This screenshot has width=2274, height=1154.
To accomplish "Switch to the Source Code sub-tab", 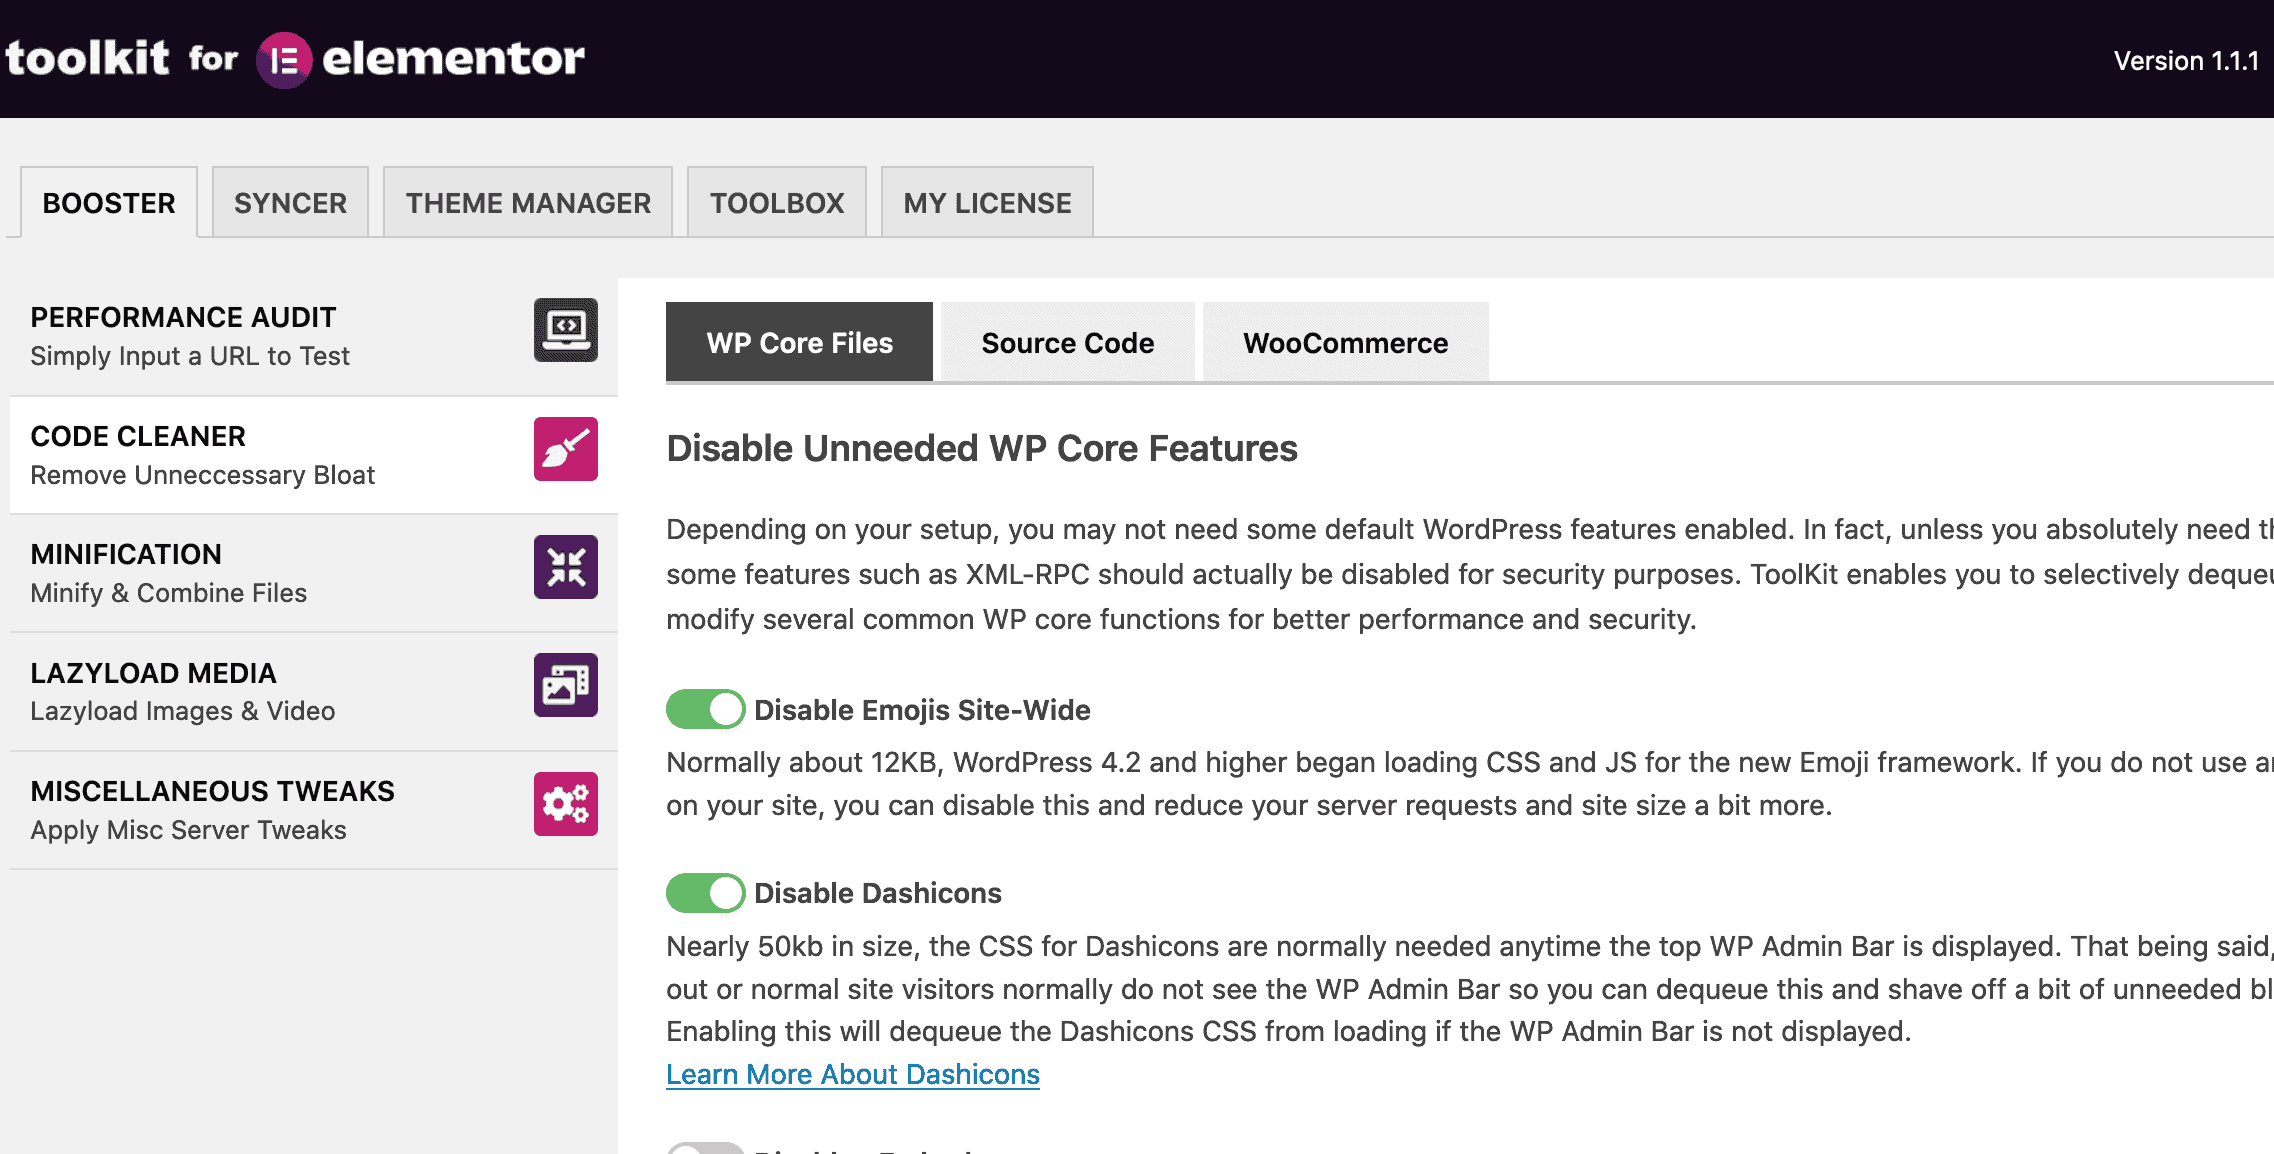I will [1068, 342].
